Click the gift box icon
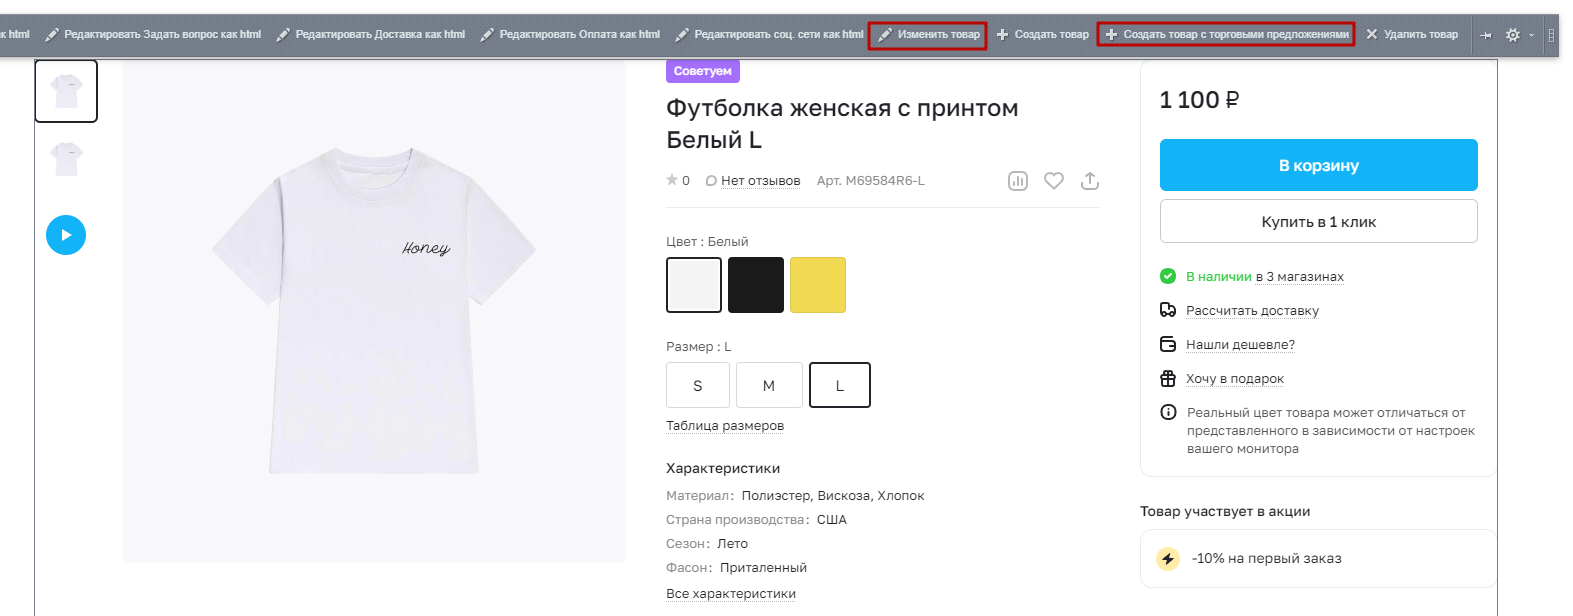 coord(1168,378)
